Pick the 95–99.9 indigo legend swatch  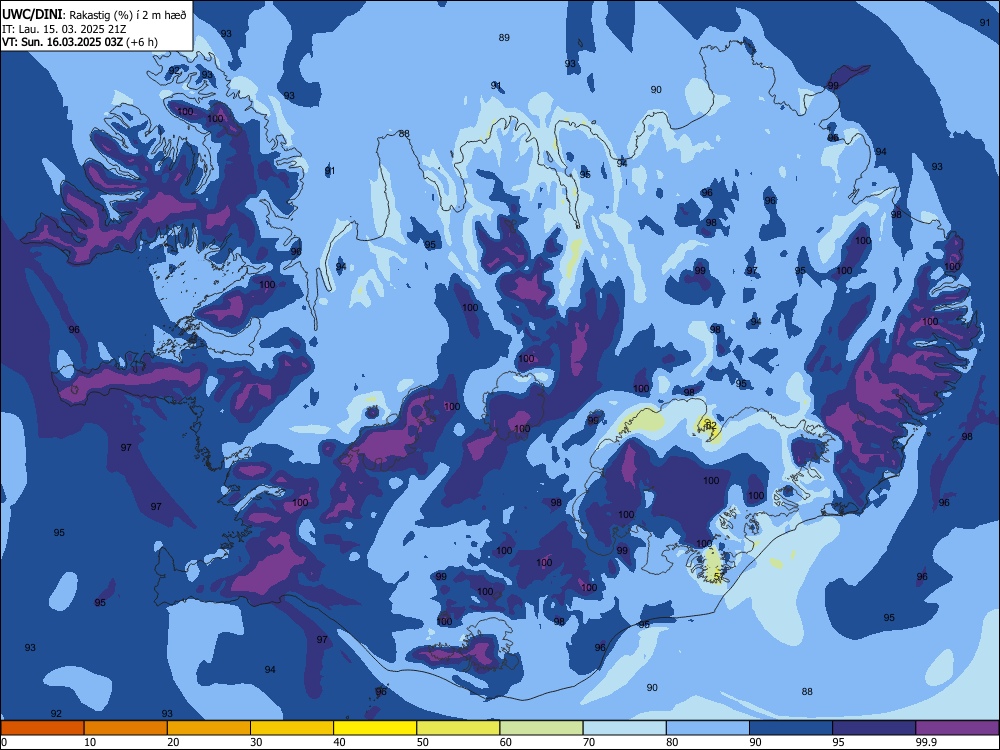point(874,728)
